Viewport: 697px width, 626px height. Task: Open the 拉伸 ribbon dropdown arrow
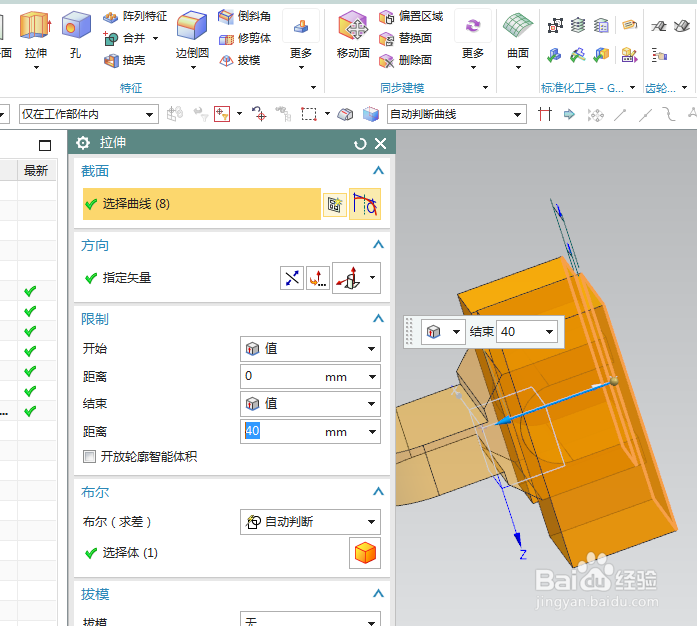point(36,68)
